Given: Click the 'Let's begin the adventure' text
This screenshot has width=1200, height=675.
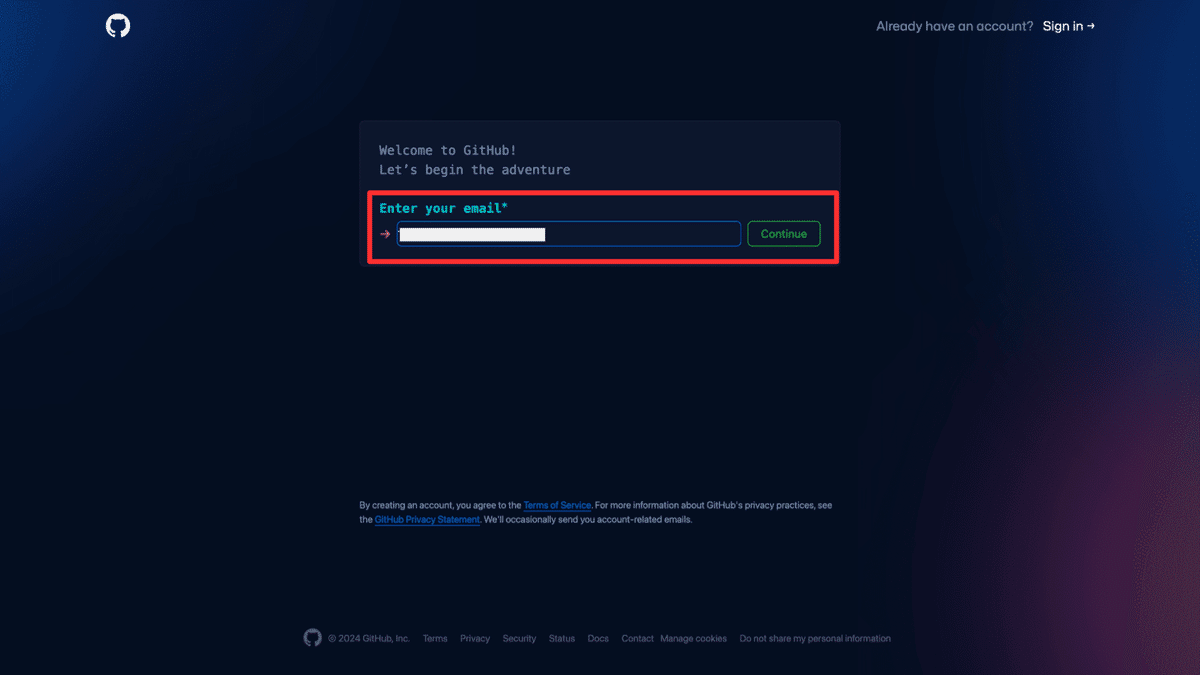Looking at the screenshot, I should coord(475,170).
